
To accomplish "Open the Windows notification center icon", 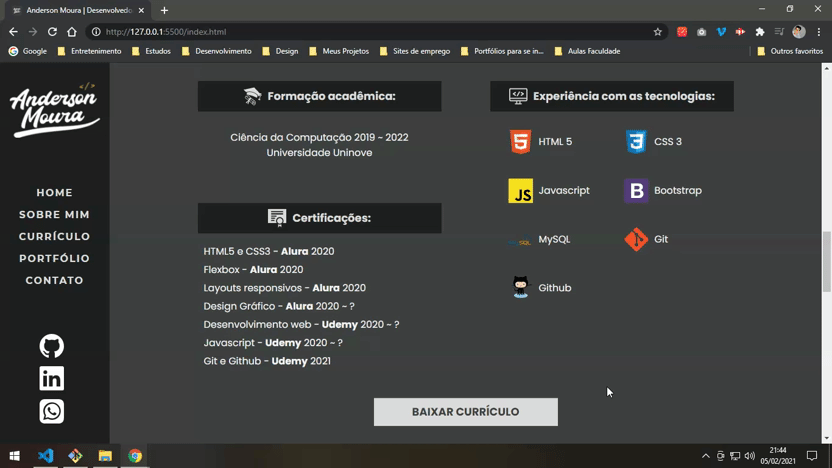I will (812, 456).
